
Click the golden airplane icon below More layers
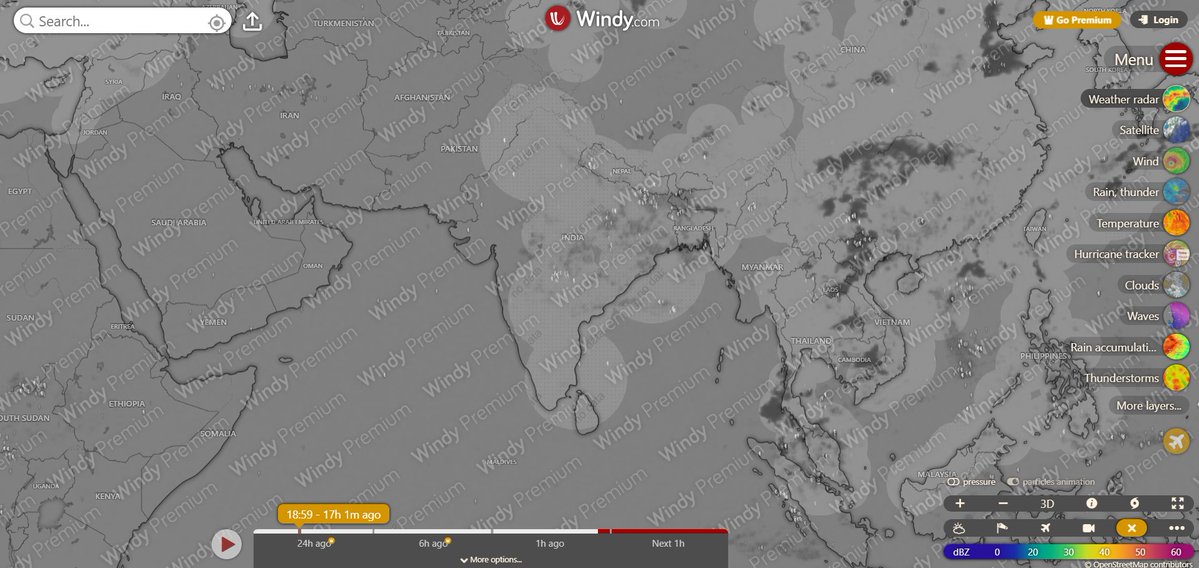click(1176, 441)
